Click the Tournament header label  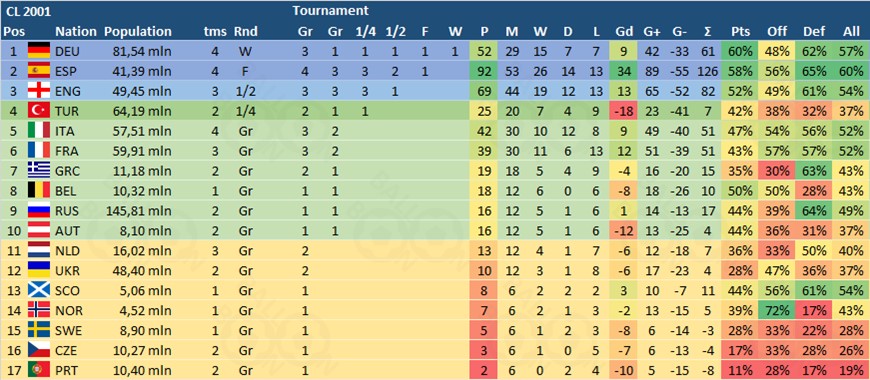pos(331,11)
